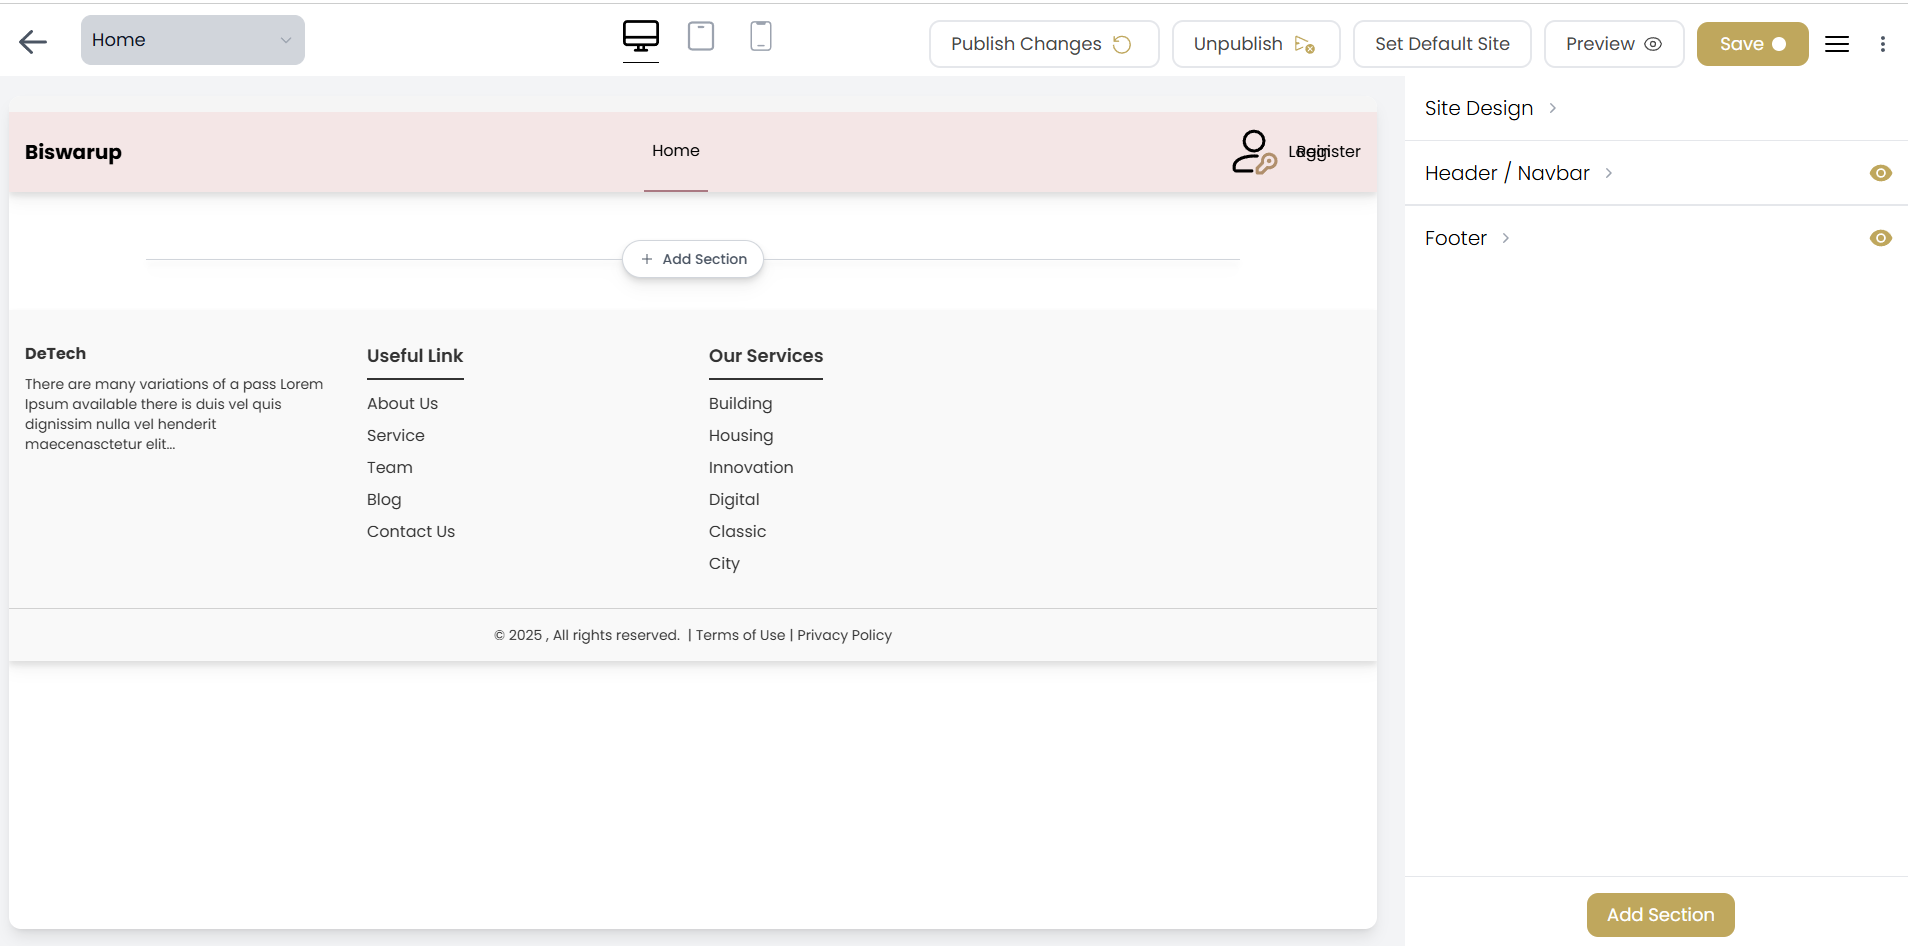1908x946 pixels.
Task: Open the hamburger menu near Save
Action: pos(1838,44)
